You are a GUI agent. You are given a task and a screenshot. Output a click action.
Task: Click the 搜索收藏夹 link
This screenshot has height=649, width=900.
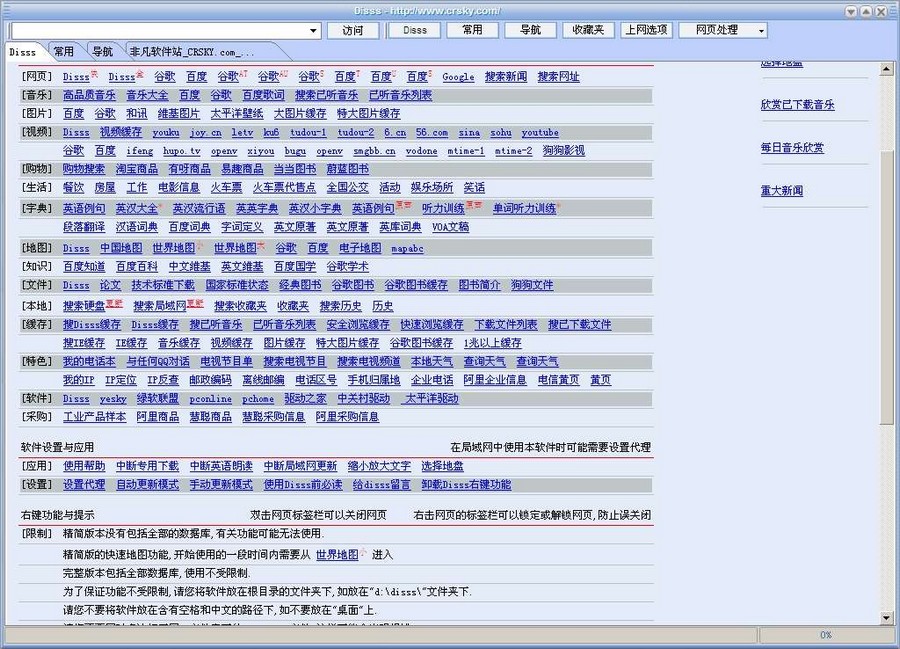[x=240, y=306]
